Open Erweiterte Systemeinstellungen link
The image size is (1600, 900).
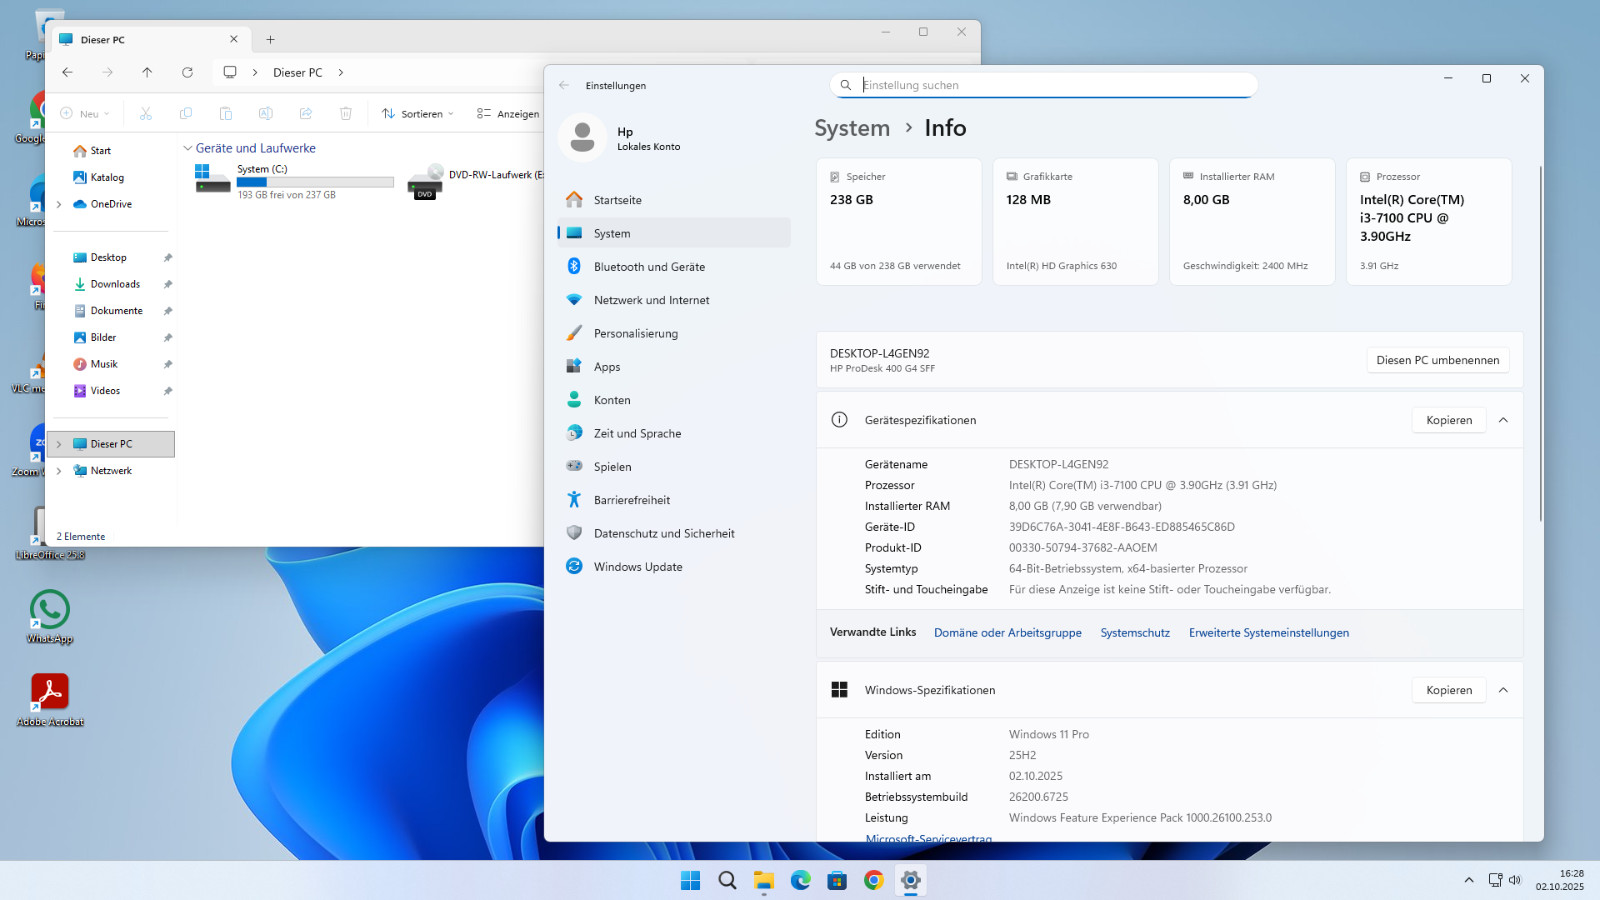1268,633
